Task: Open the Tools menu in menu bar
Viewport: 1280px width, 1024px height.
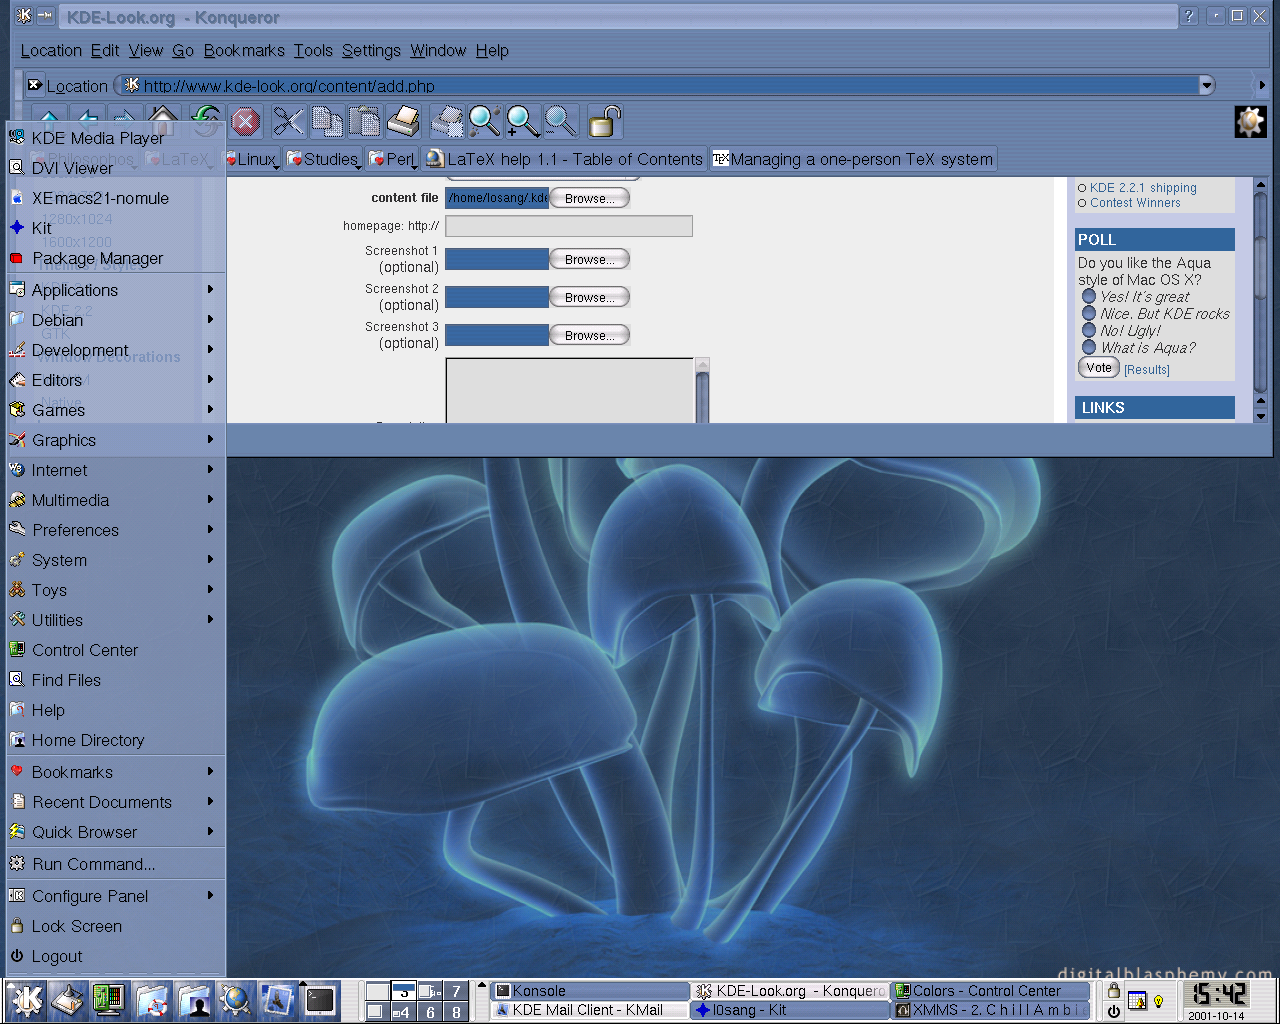Action: point(313,50)
